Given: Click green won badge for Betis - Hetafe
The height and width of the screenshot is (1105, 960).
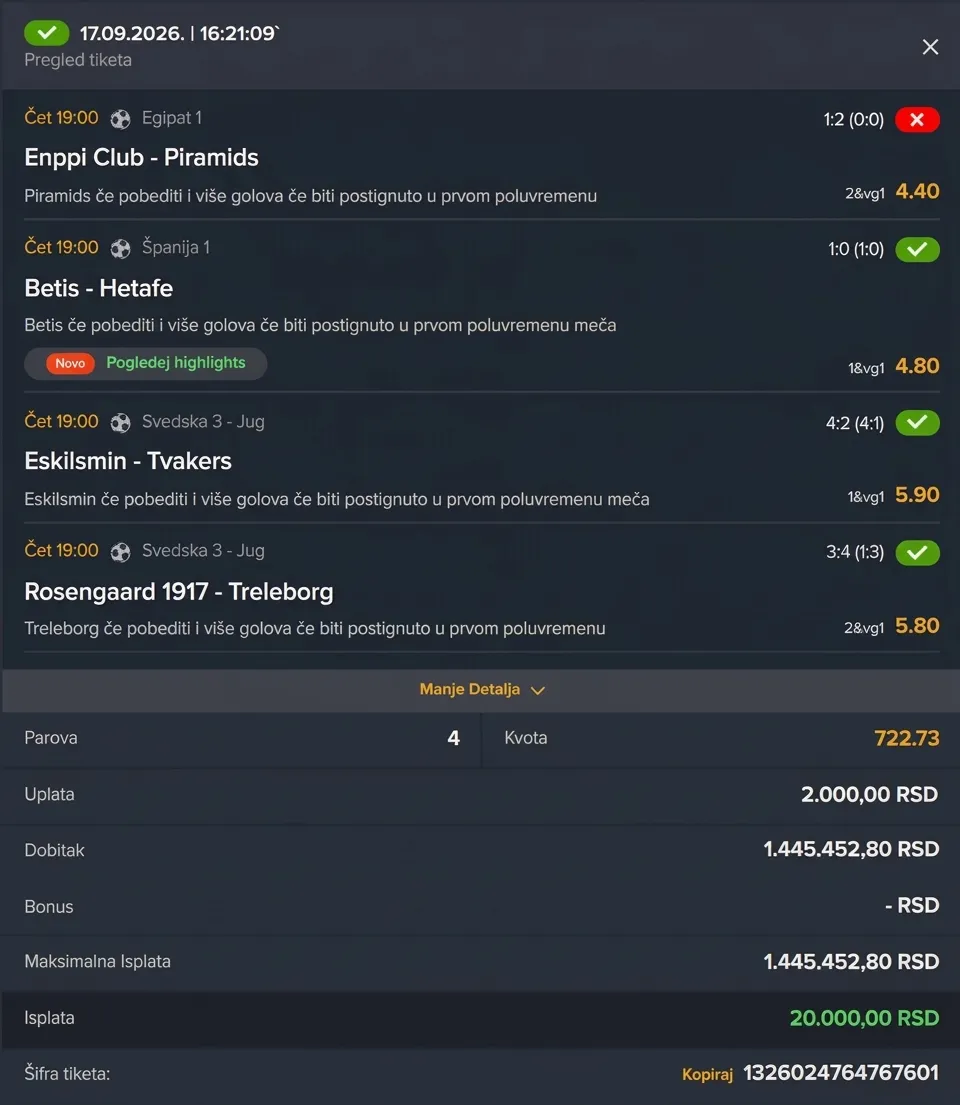Looking at the screenshot, I should (917, 249).
